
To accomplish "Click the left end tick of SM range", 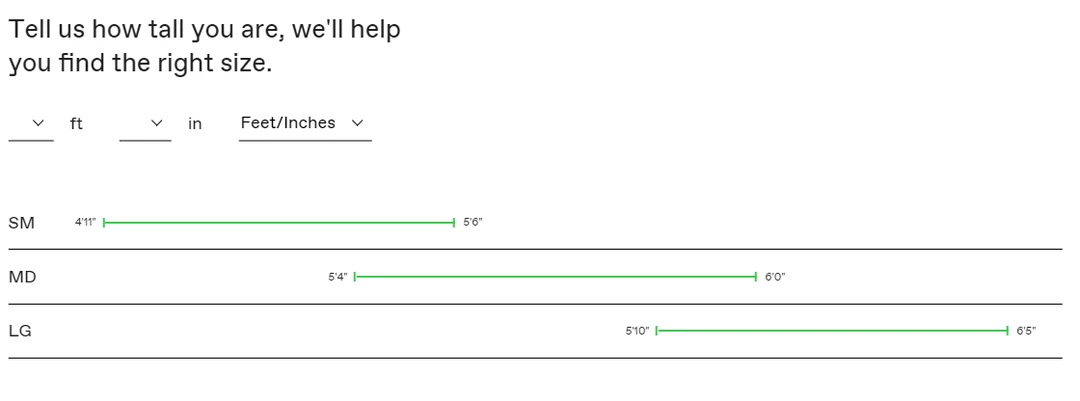I will click(x=104, y=223).
